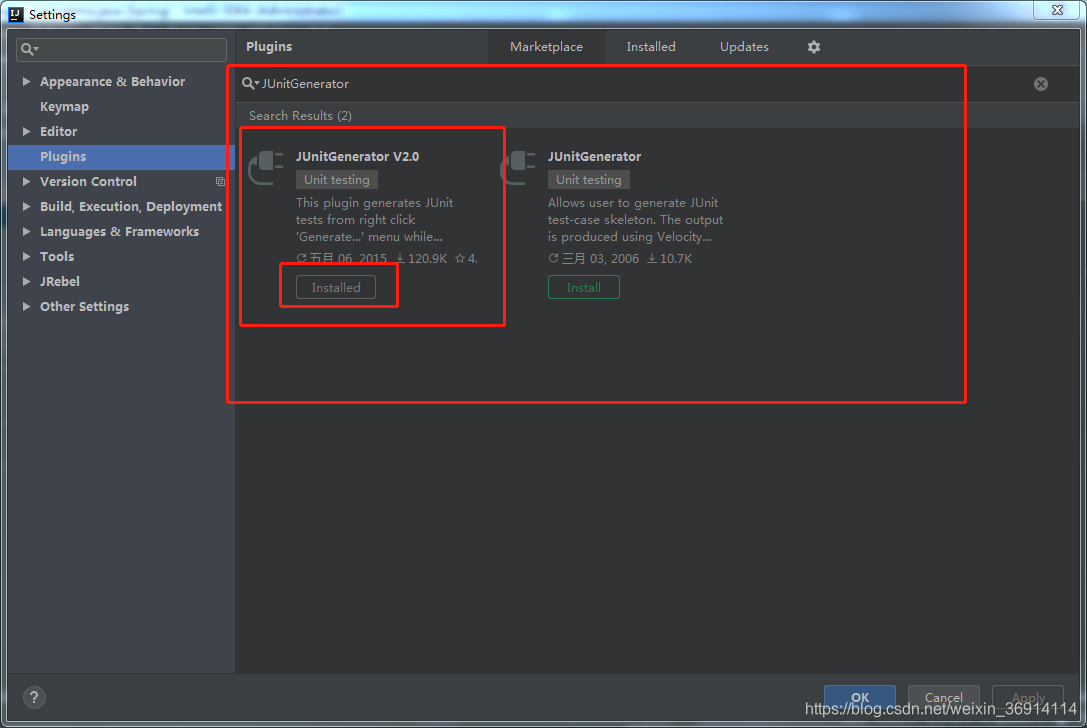Expand Appearance & Behavior settings
The height and width of the screenshot is (728, 1087).
coord(26,82)
